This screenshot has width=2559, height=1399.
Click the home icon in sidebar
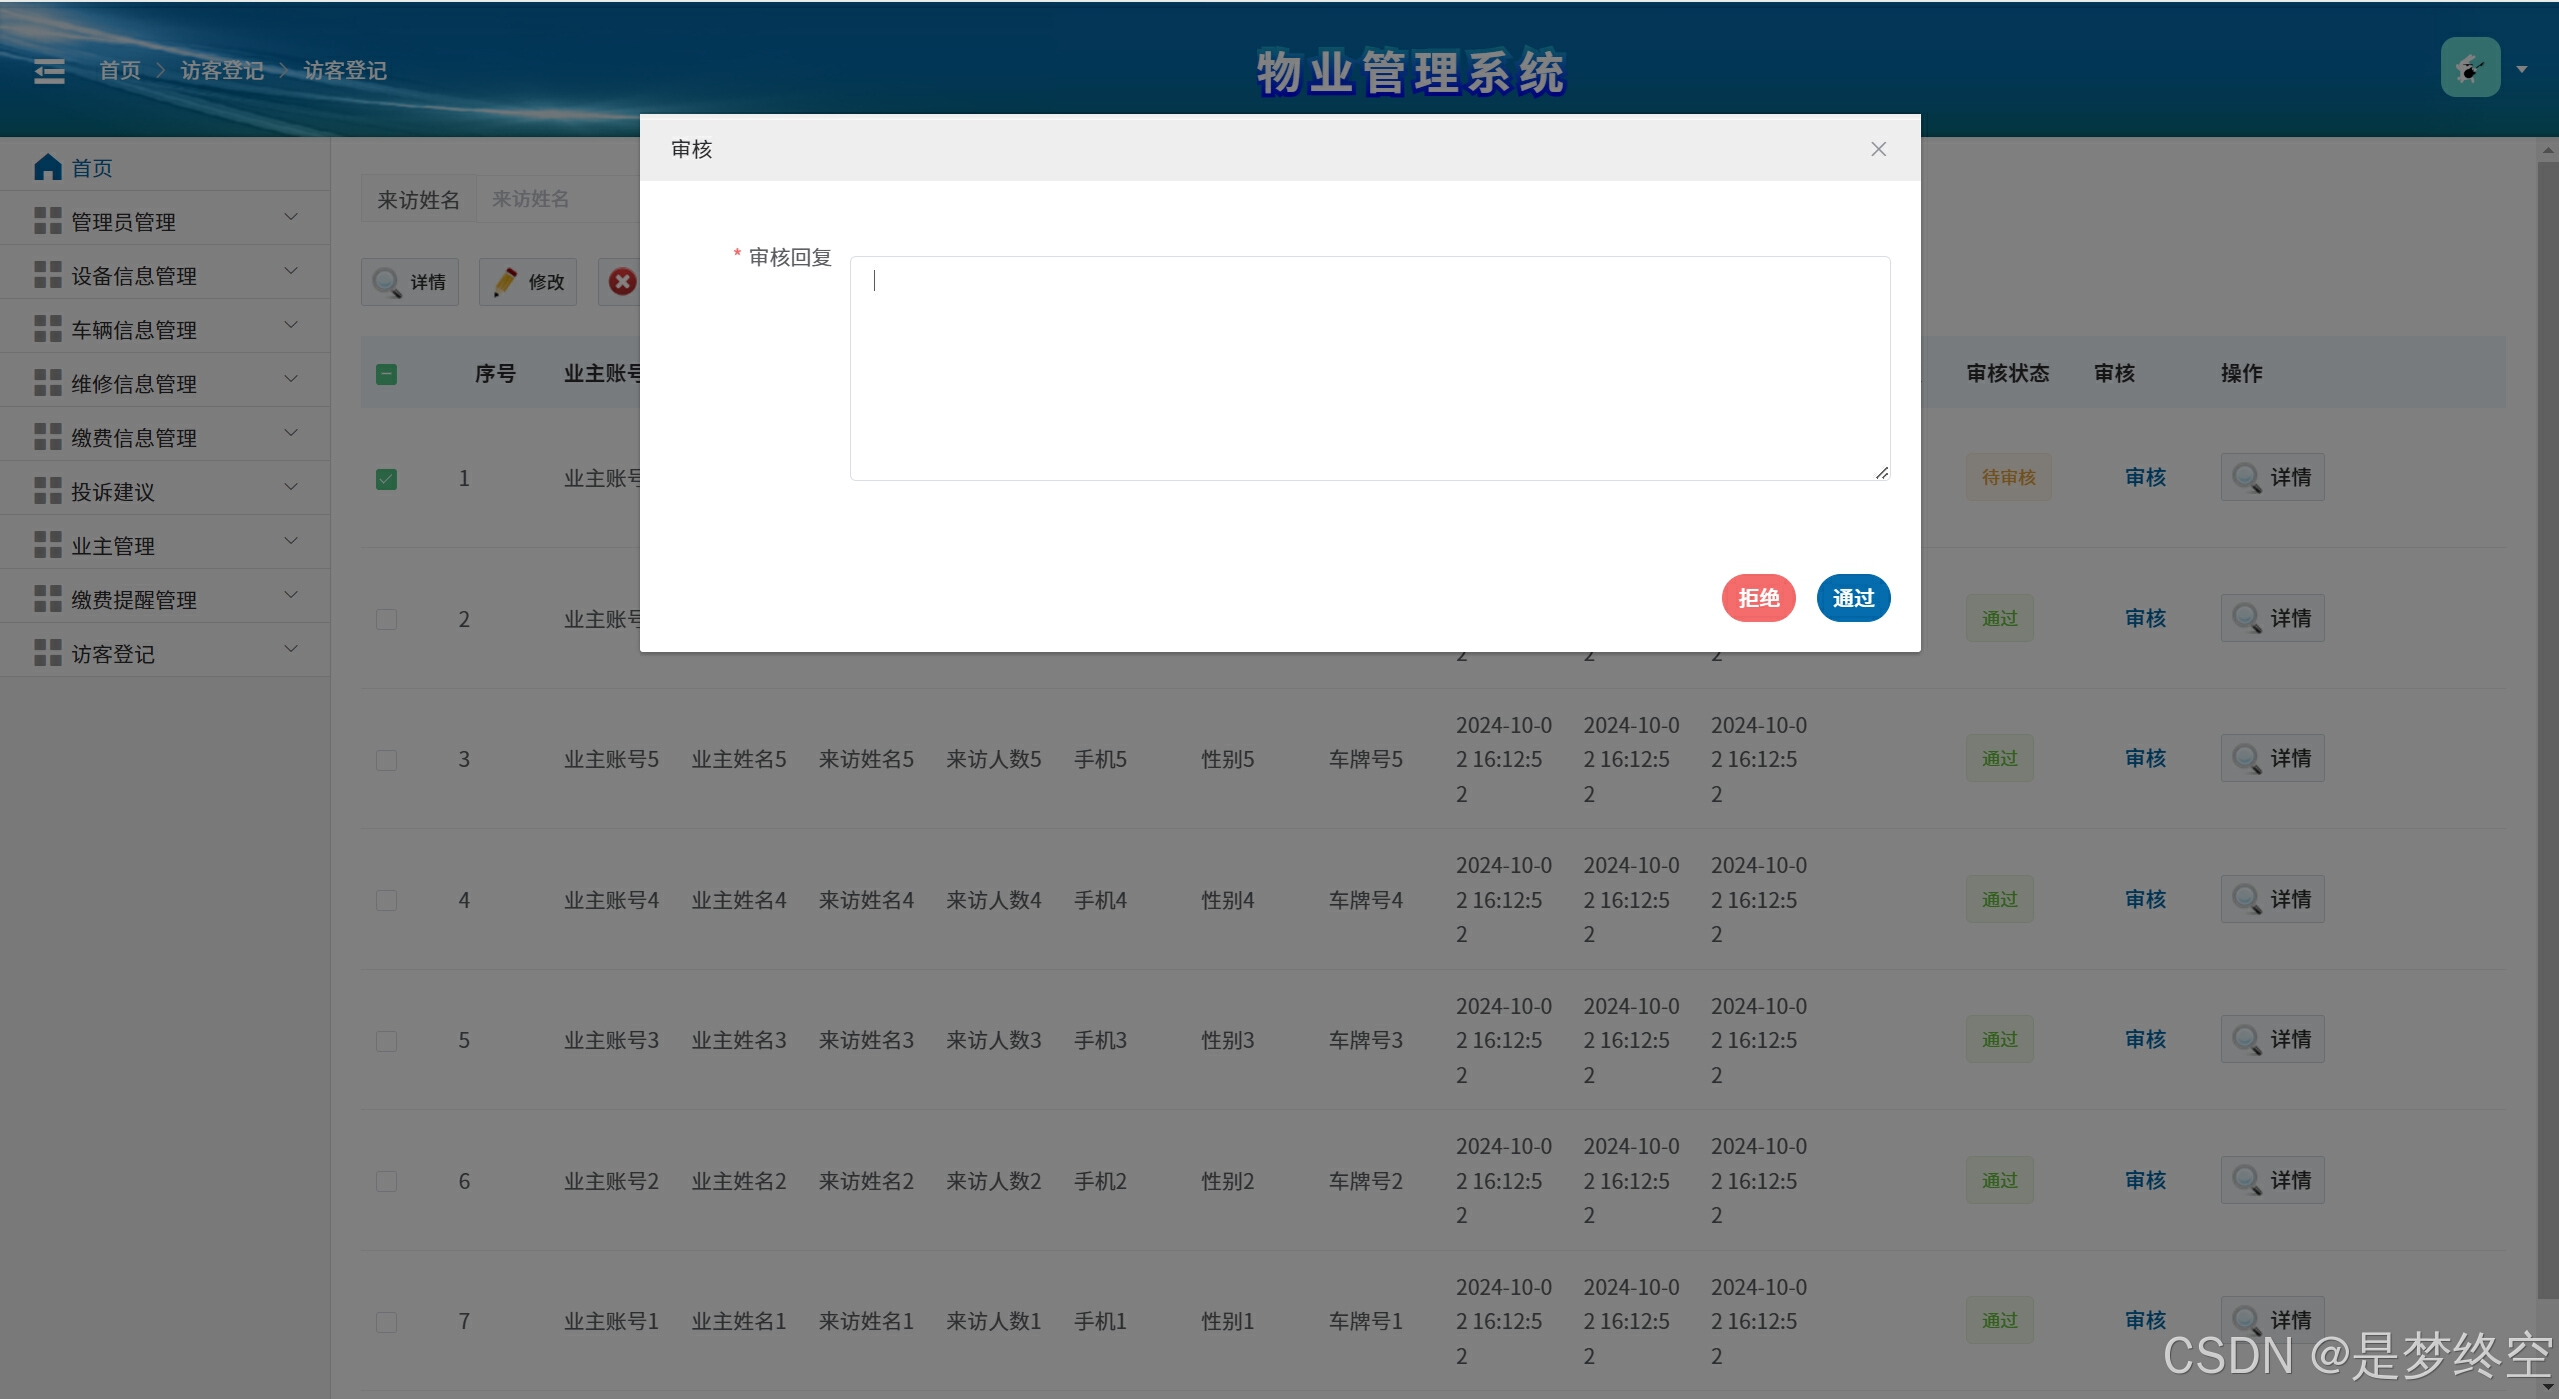click(47, 167)
